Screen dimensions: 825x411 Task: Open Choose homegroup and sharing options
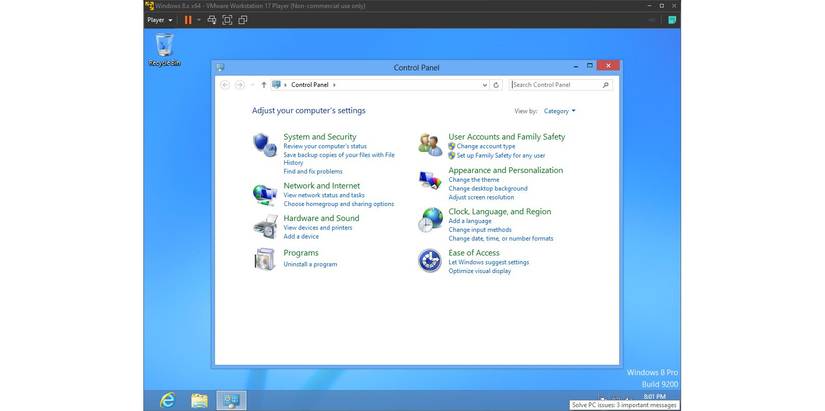pyautogui.click(x=339, y=204)
